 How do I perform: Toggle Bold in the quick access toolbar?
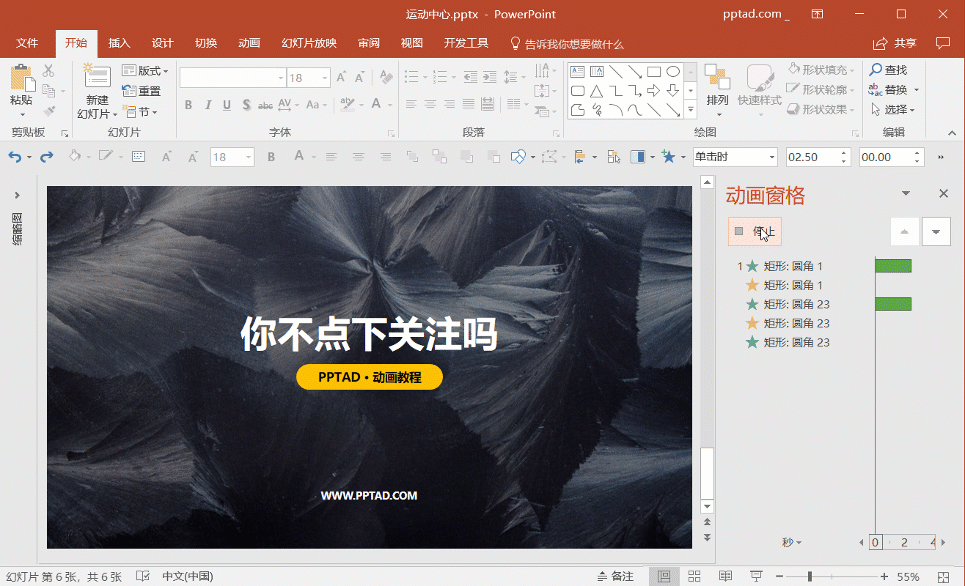(x=271, y=157)
